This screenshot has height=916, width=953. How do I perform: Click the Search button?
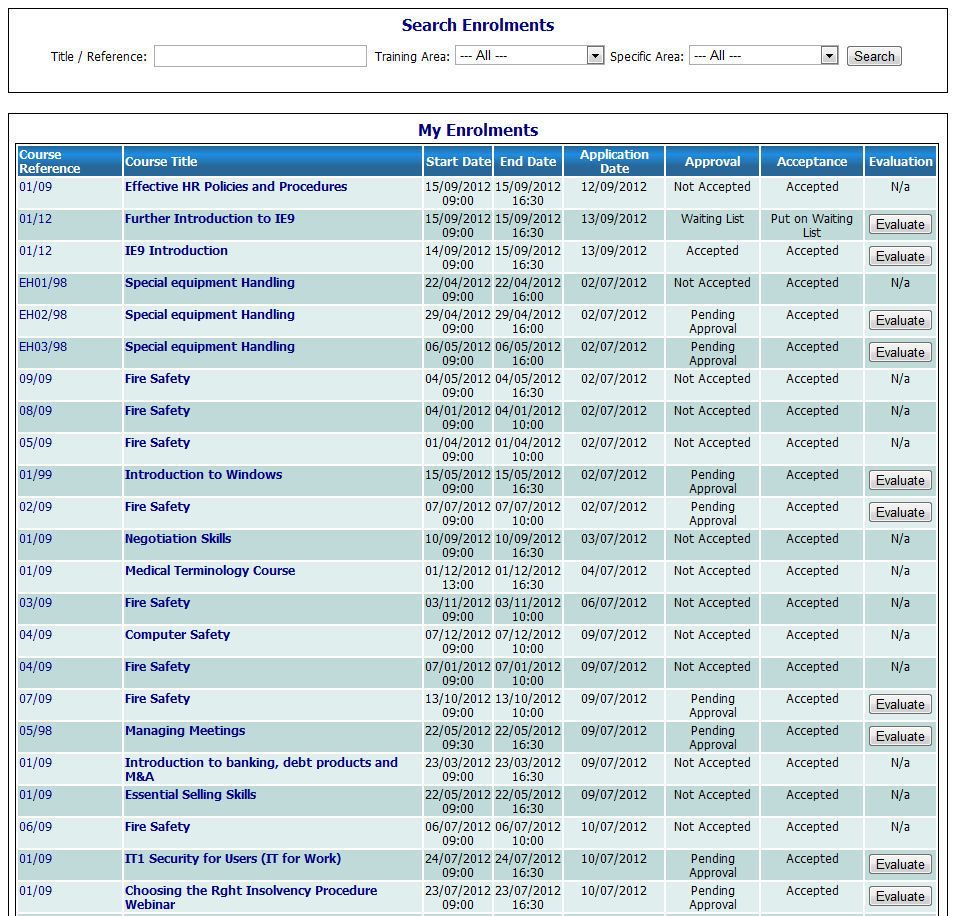point(874,56)
